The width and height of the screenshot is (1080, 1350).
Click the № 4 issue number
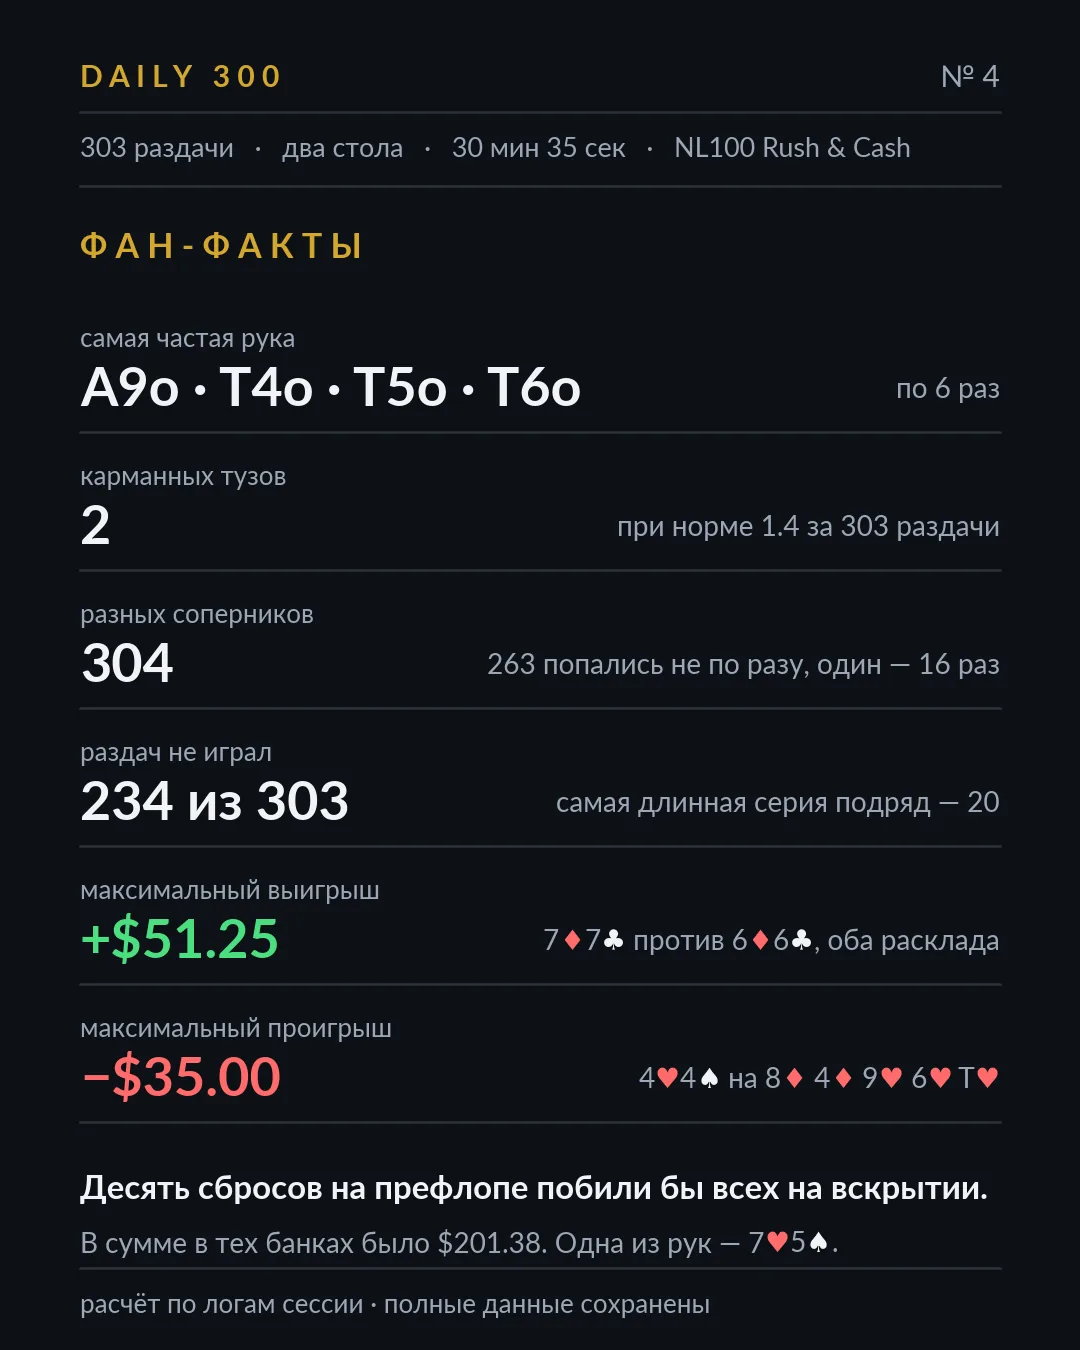[970, 77]
